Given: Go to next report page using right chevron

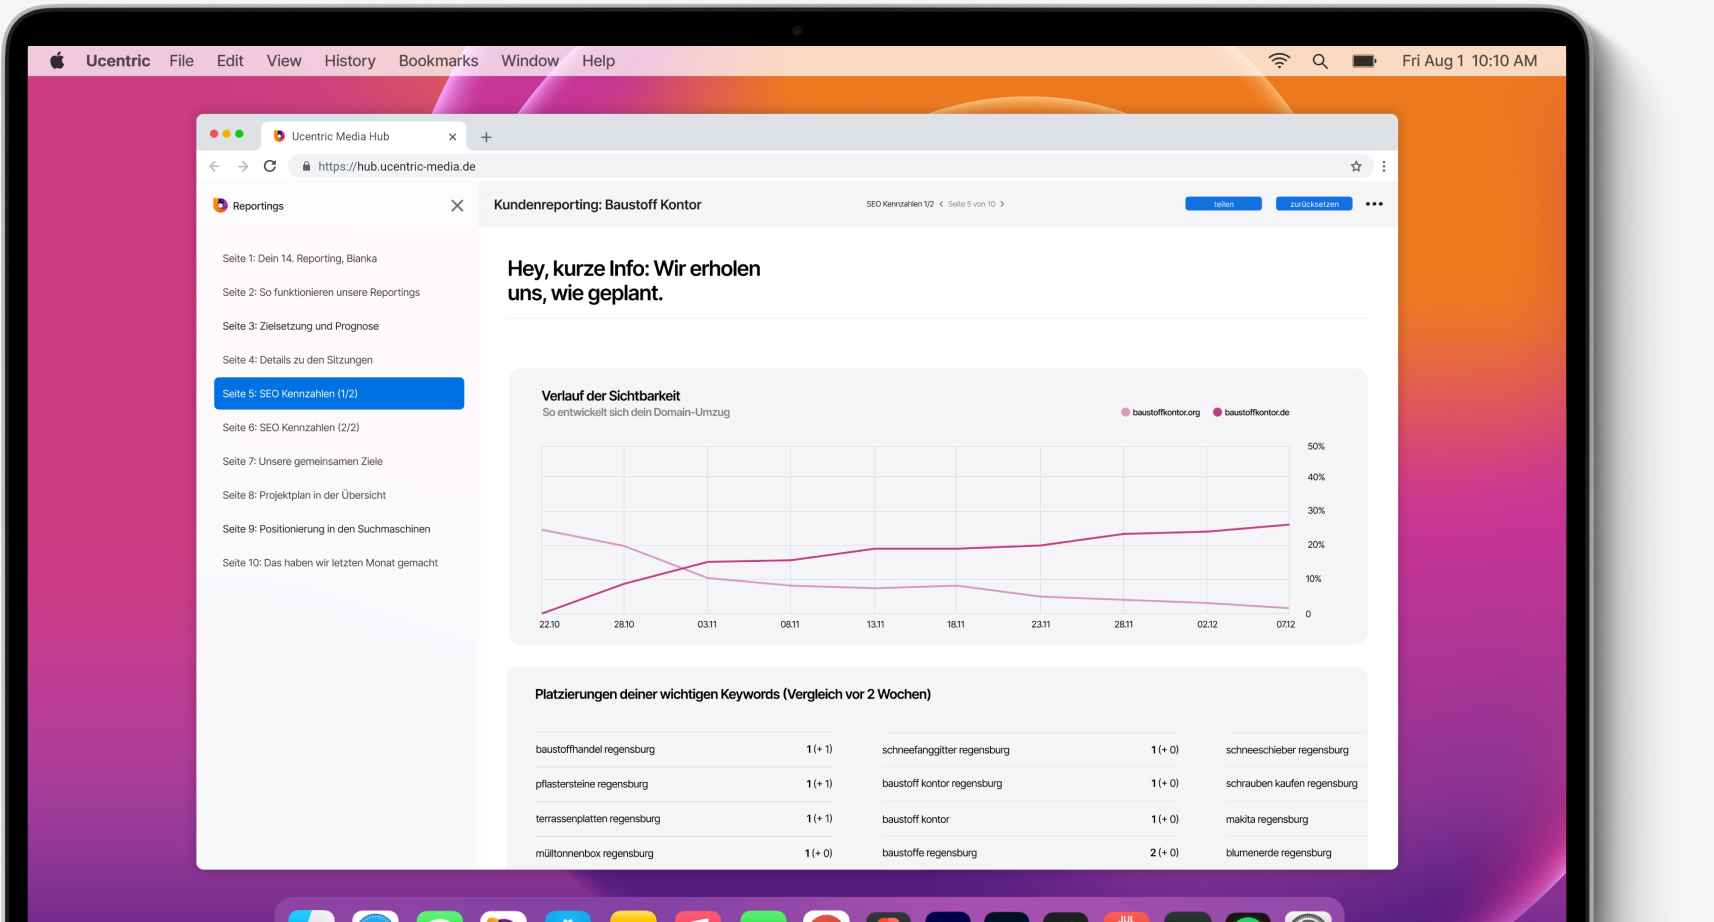Looking at the screenshot, I should pos(1002,204).
